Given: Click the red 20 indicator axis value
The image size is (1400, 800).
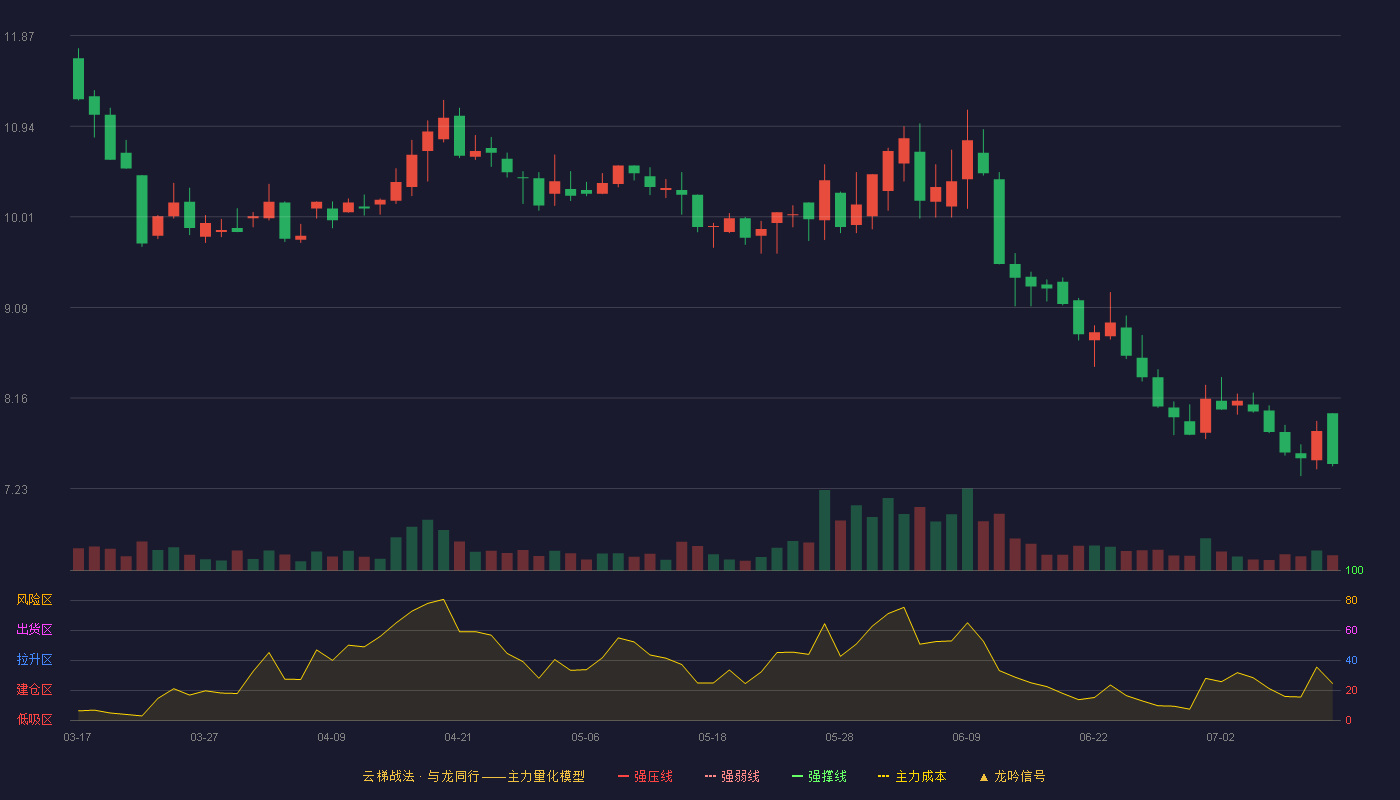Looking at the screenshot, I should (x=1351, y=690).
